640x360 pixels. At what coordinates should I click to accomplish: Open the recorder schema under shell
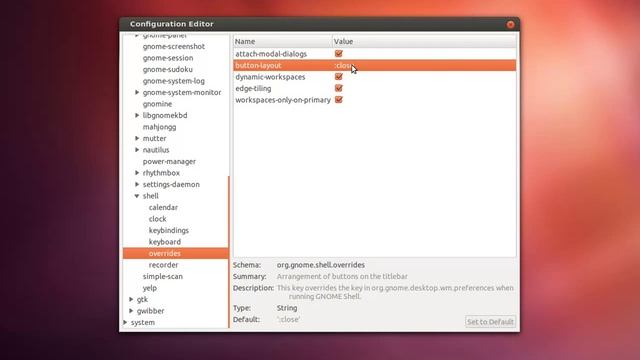click(x=163, y=265)
